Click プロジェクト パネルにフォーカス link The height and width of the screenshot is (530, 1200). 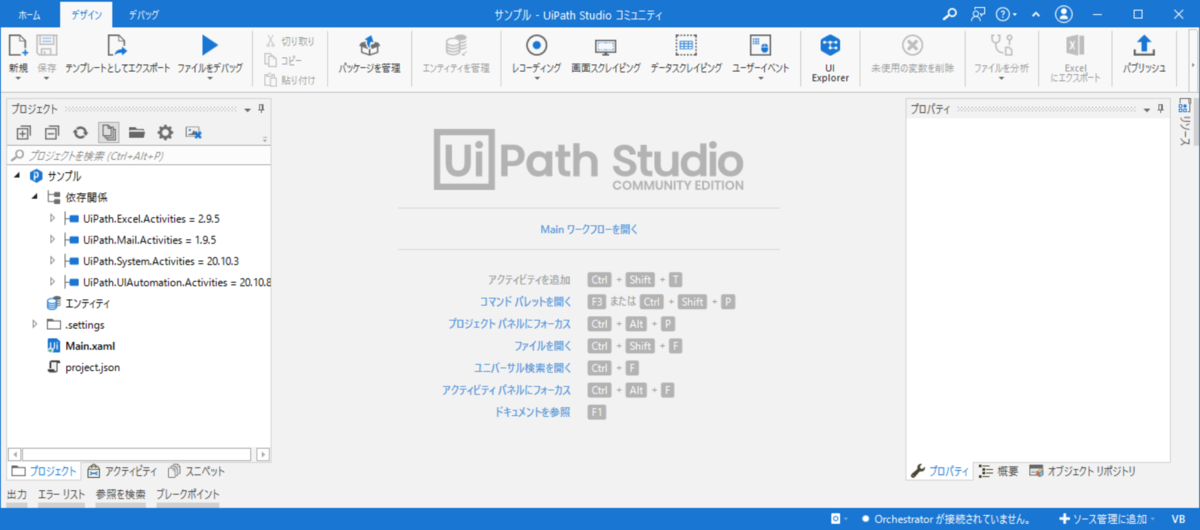click(x=509, y=323)
